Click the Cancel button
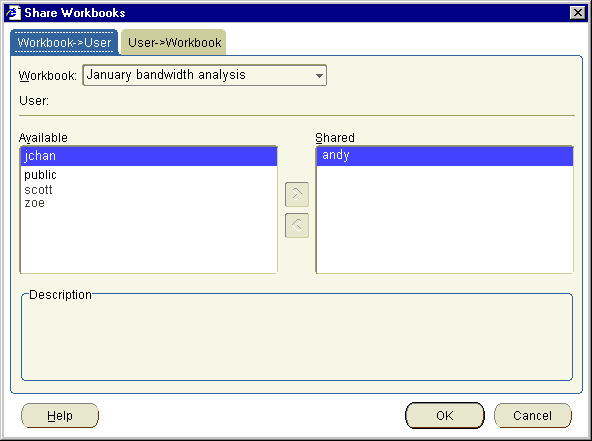This screenshot has height=441, width=592. pyautogui.click(x=533, y=416)
